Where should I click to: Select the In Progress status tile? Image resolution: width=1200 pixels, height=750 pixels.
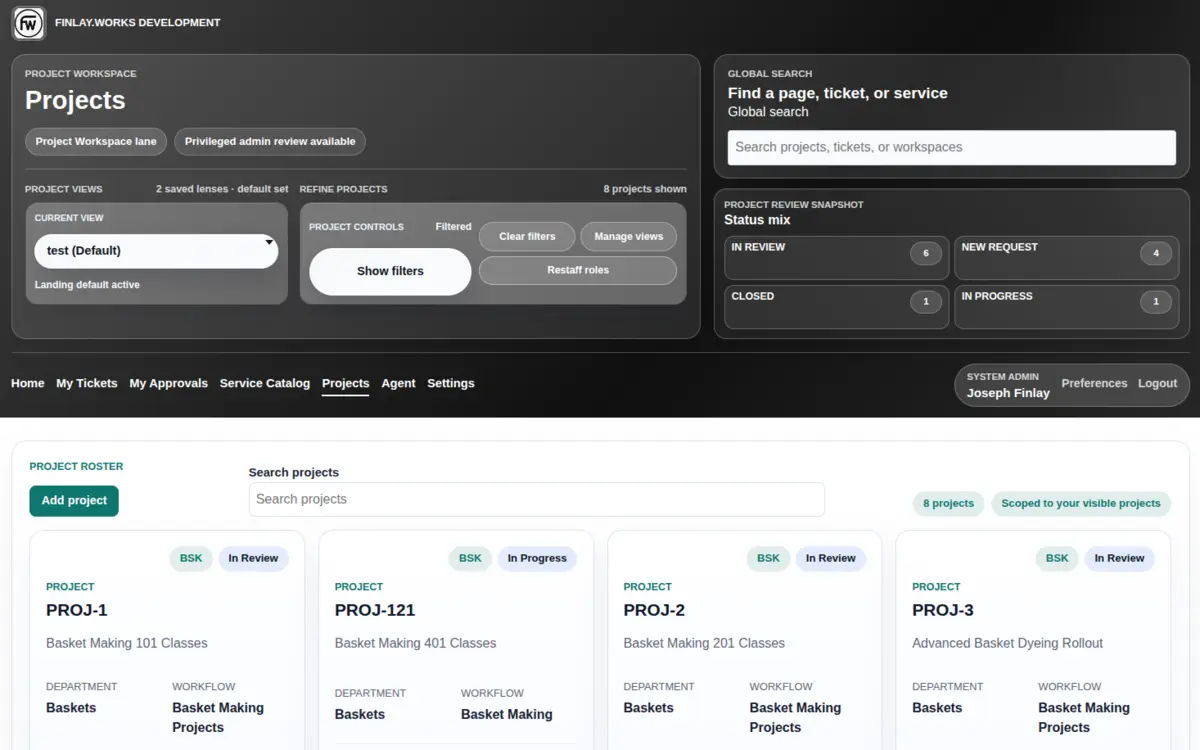click(x=1067, y=306)
